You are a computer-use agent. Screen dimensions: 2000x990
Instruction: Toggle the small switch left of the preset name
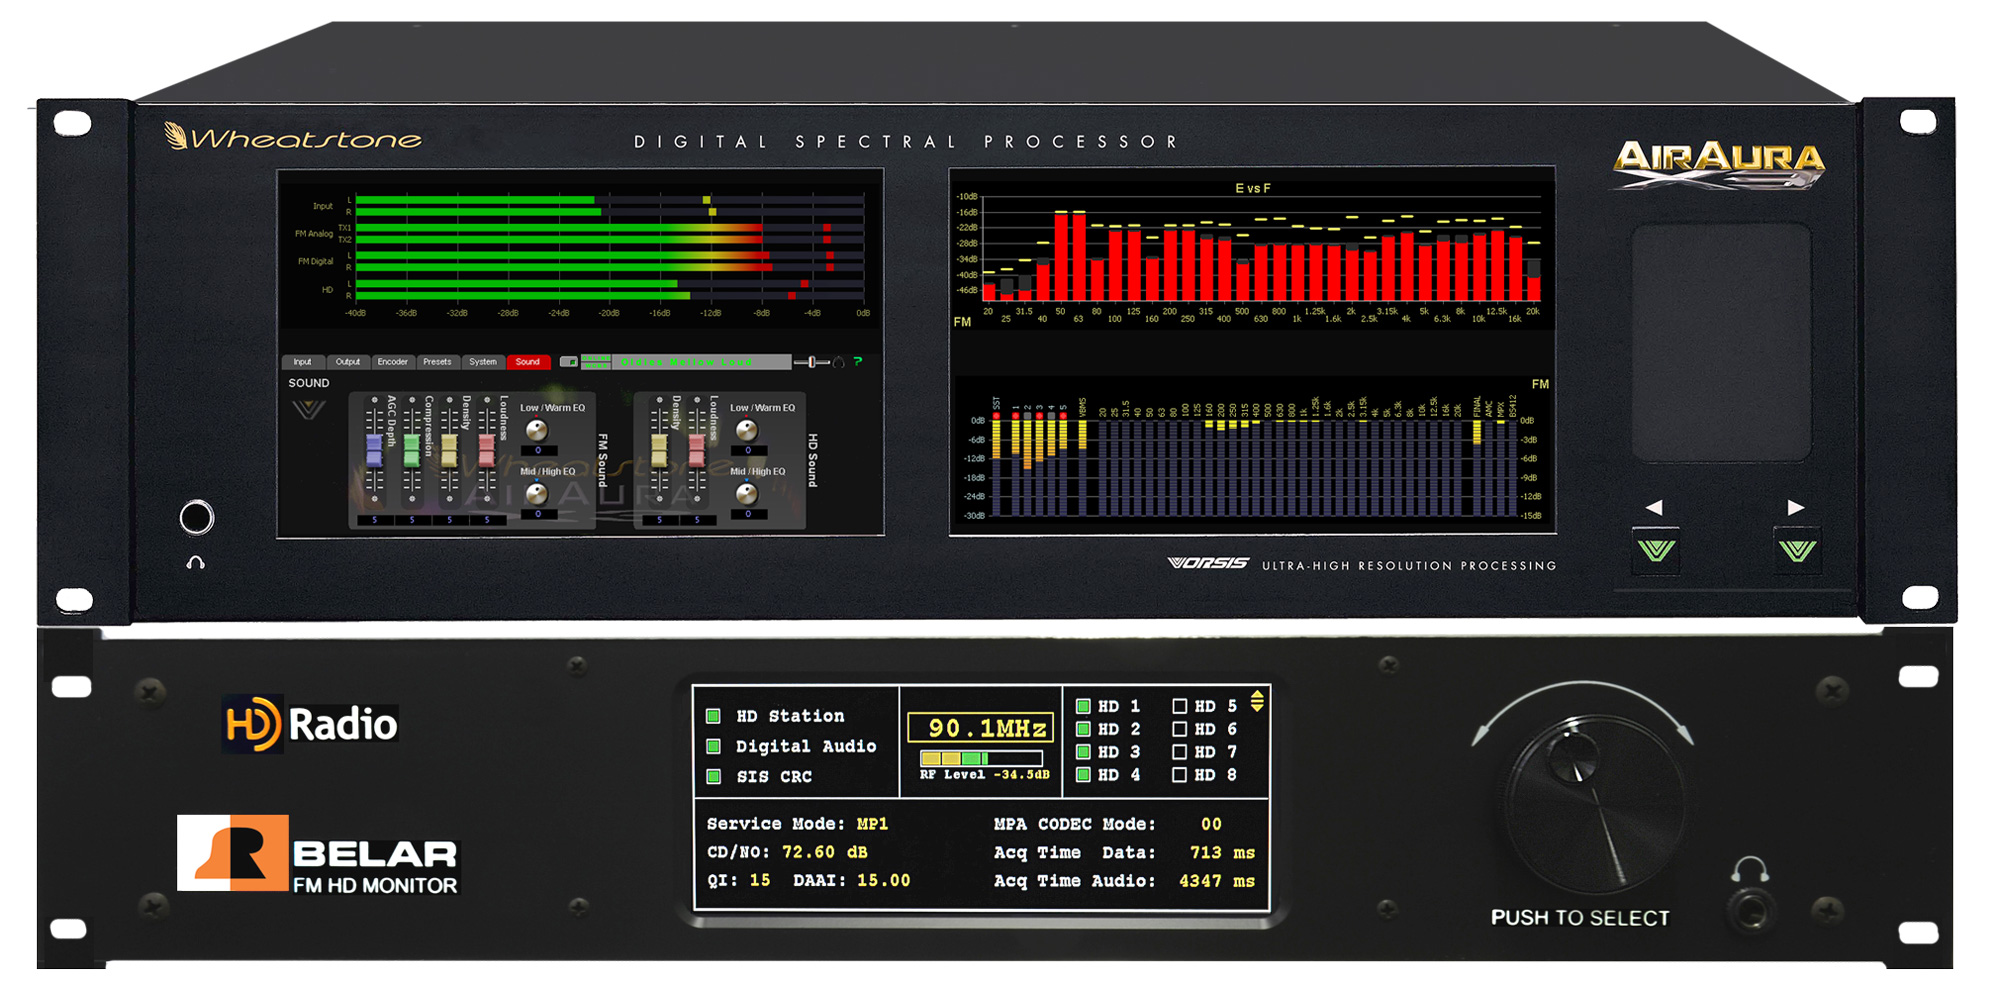pyautogui.click(x=569, y=362)
